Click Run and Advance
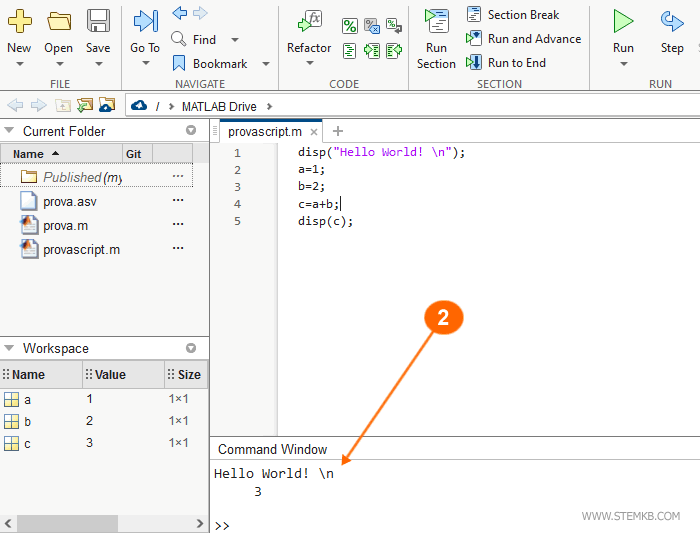 [523, 39]
